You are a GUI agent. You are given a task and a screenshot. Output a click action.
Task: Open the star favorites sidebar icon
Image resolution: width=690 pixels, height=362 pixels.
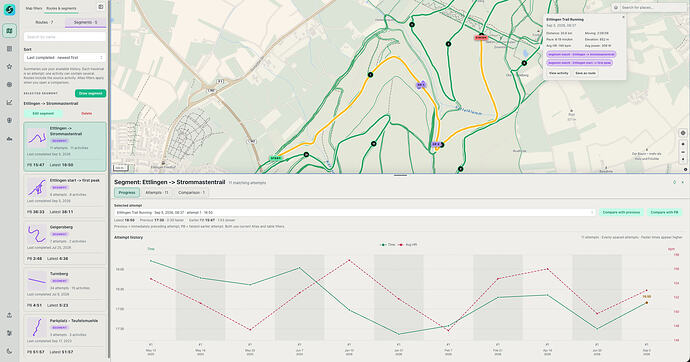click(9, 67)
